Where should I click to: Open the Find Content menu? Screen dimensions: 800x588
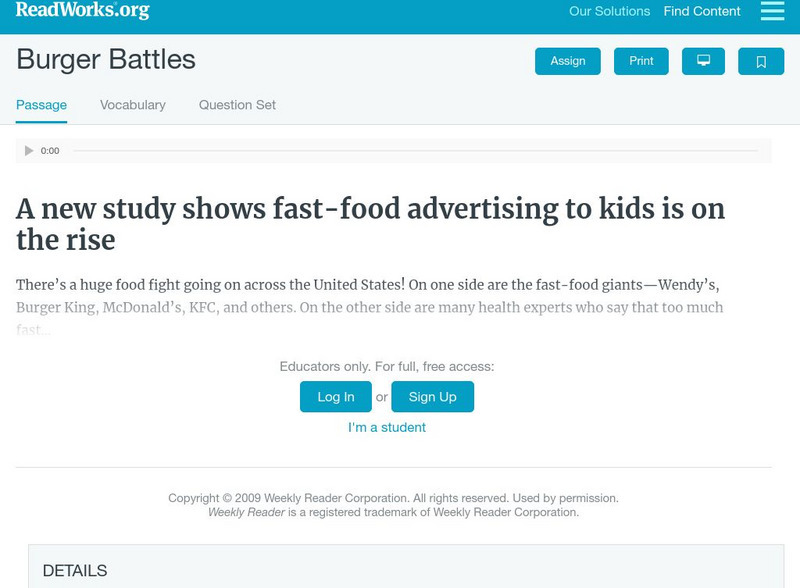[699, 11]
